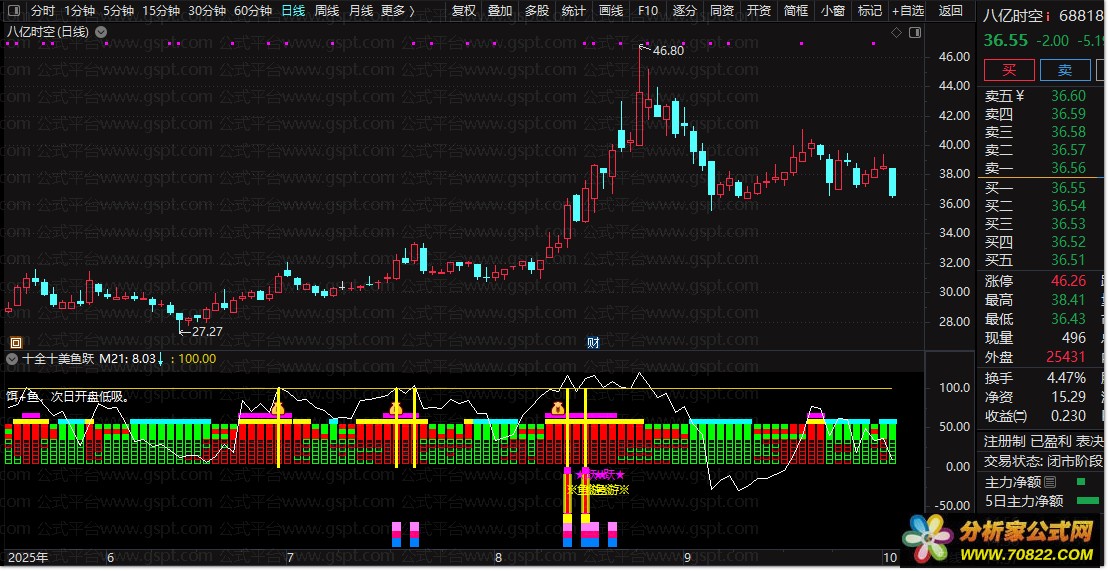Viewport: 1110px width, 571px height.
Task: Click the 涨停 46.26 limit-up value
Action: coord(1068,282)
